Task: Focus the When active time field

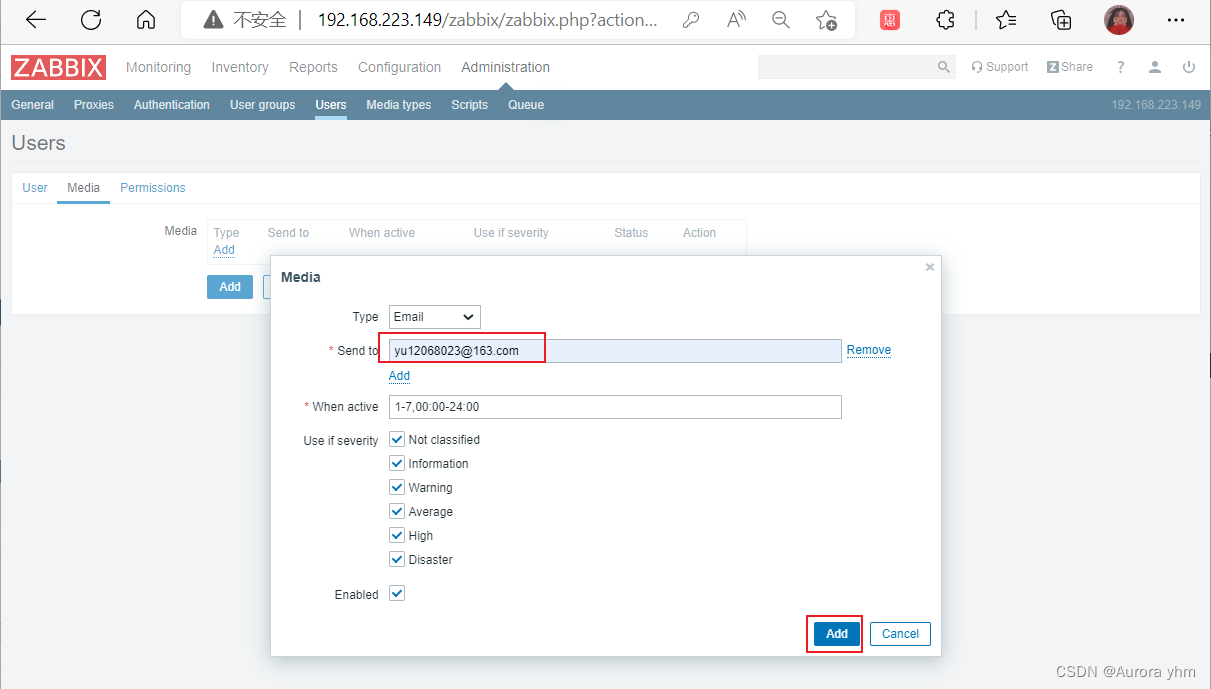Action: (x=615, y=407)
